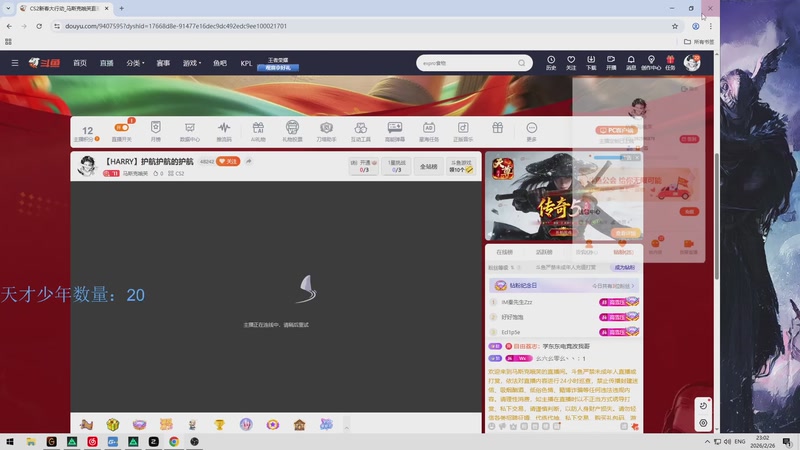The height and width of the screenshot is (450, 800).
Task: Open the AI礼物 gift tool
Action: point(258,131)
